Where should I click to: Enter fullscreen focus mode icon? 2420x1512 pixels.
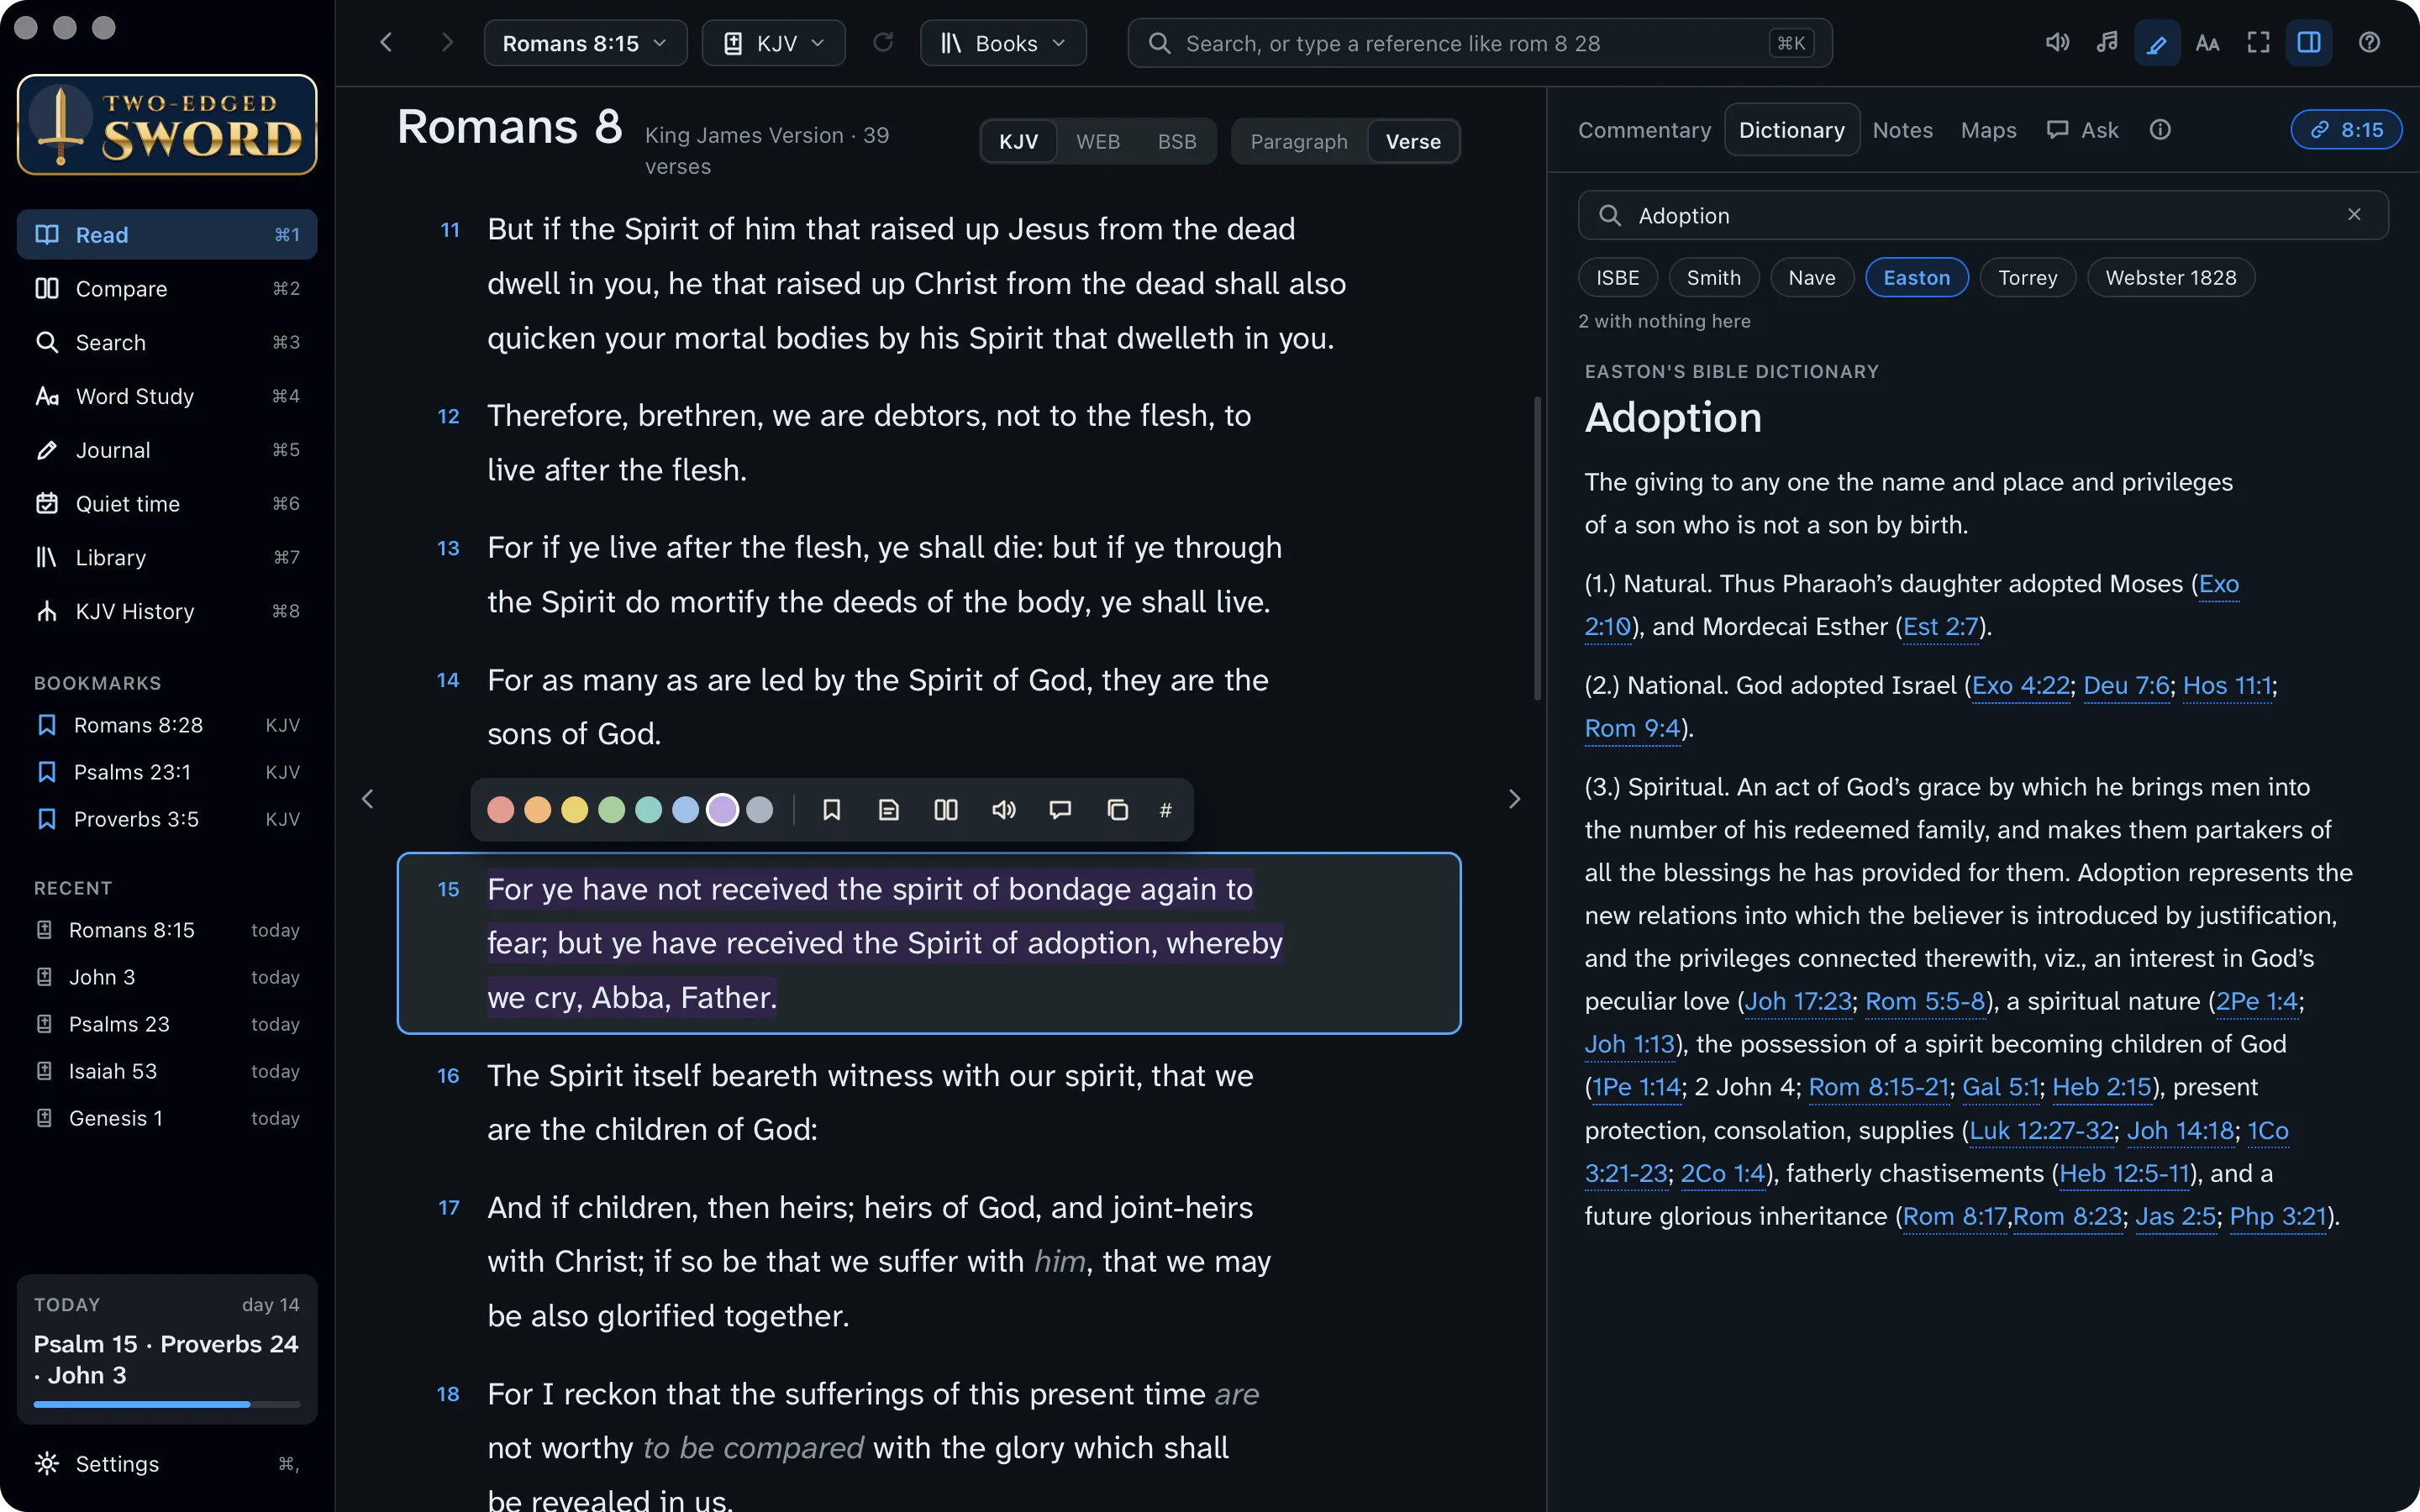pos(2258,43)
